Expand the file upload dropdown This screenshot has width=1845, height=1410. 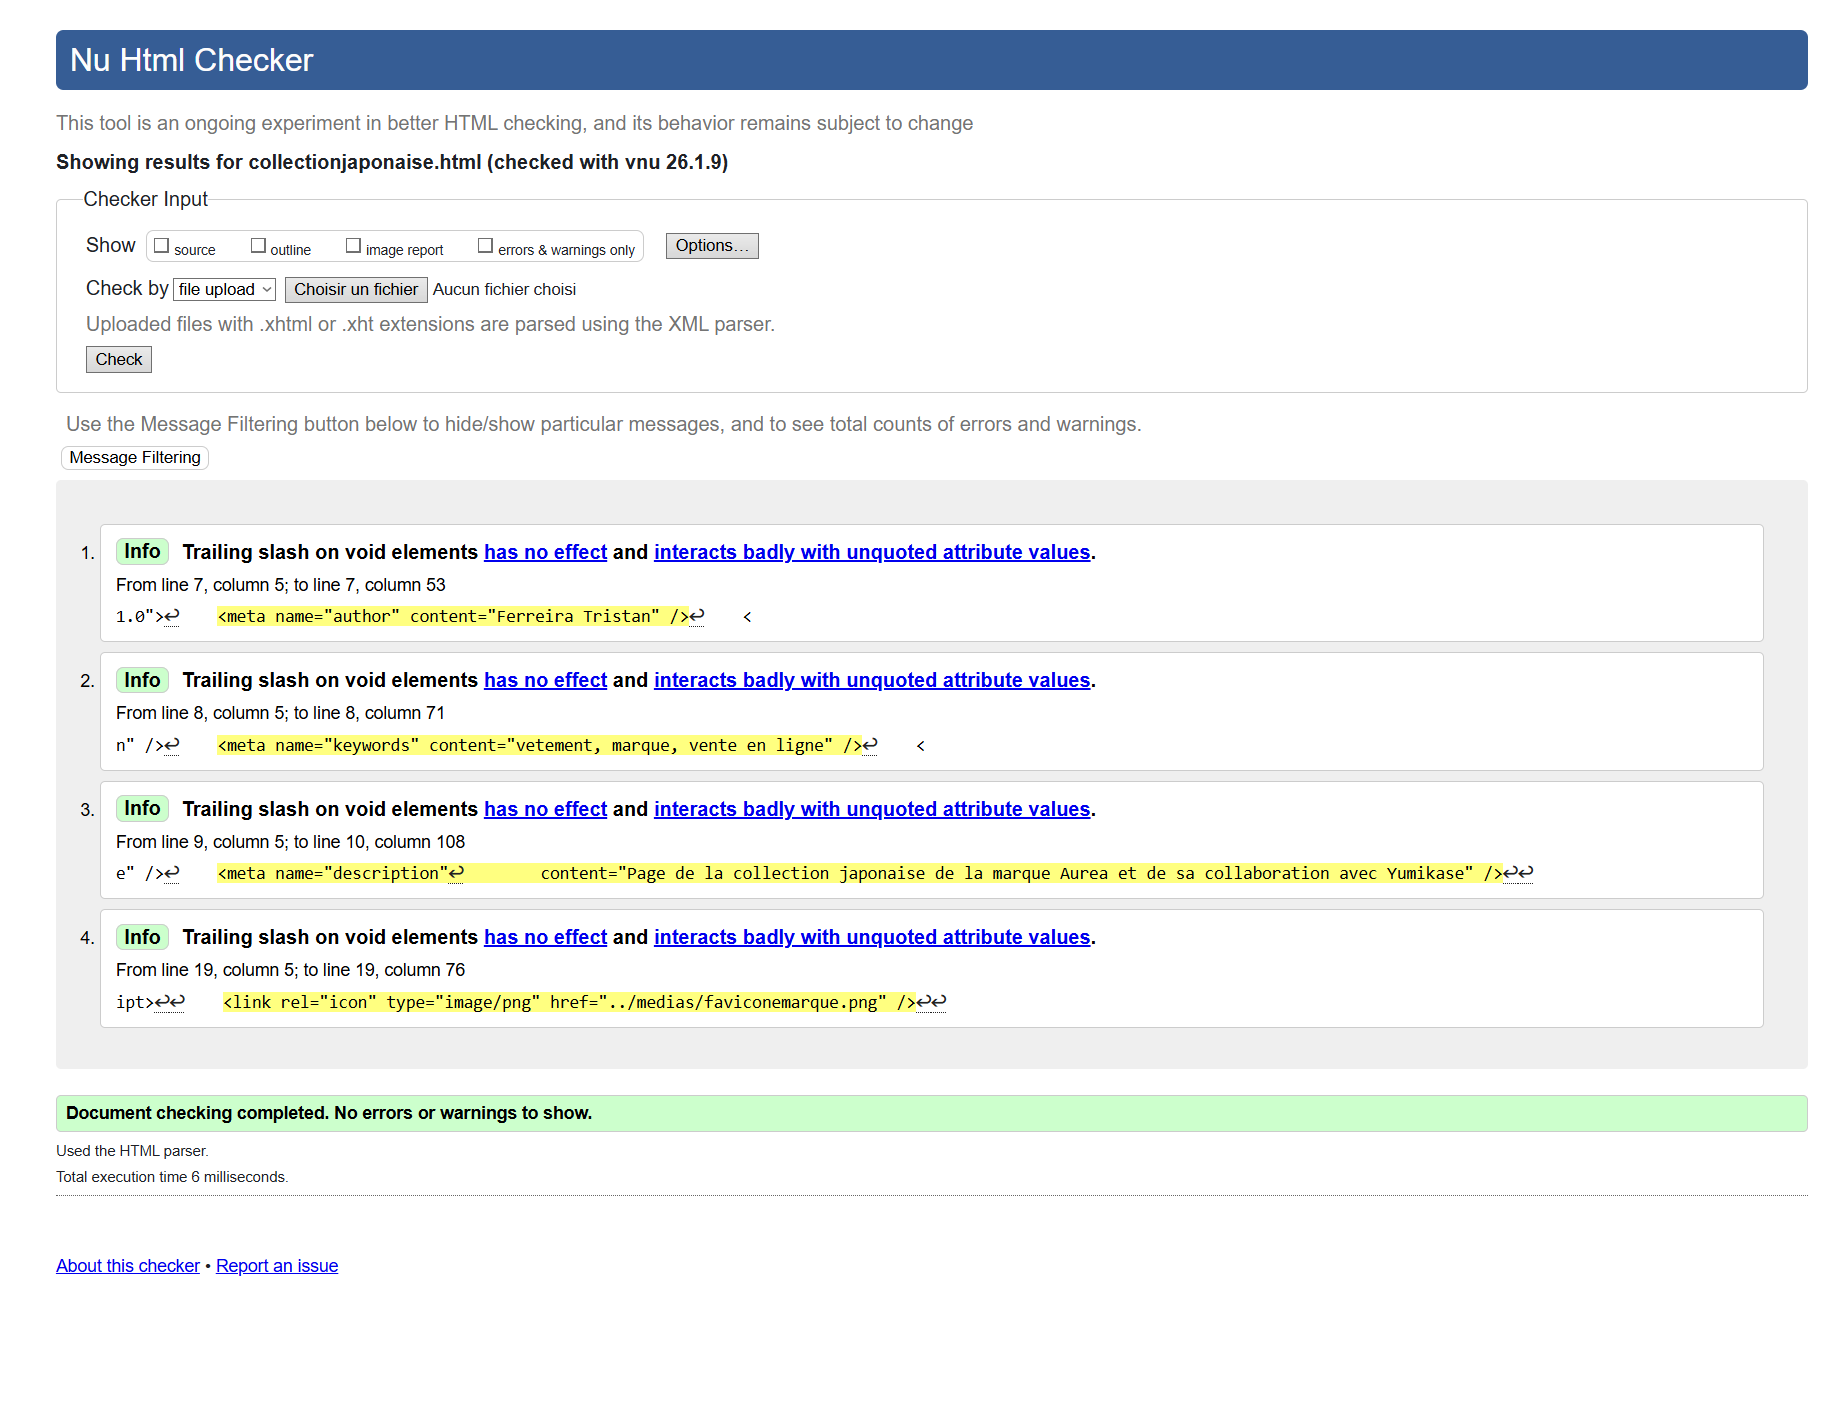pos(225,290)
